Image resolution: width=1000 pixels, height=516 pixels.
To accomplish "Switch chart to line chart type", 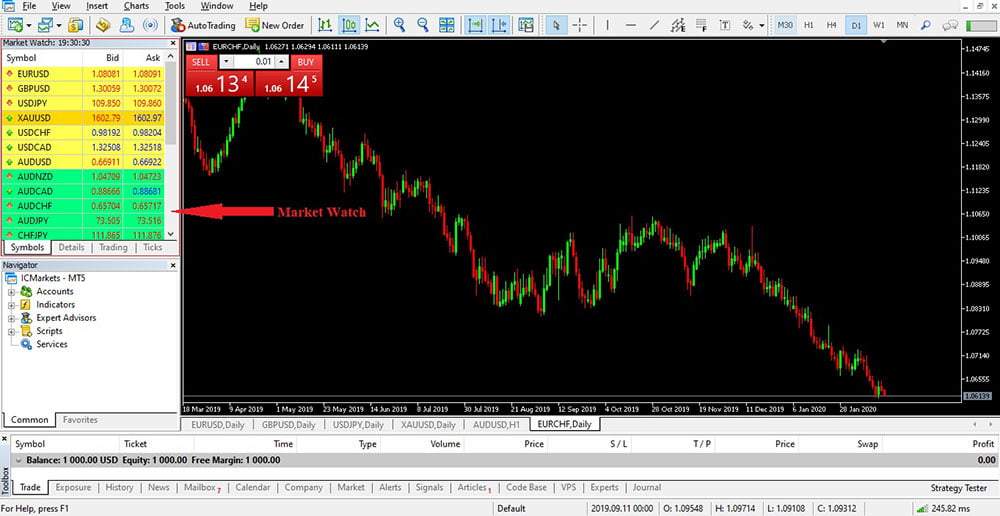I will tap(372, 26).
